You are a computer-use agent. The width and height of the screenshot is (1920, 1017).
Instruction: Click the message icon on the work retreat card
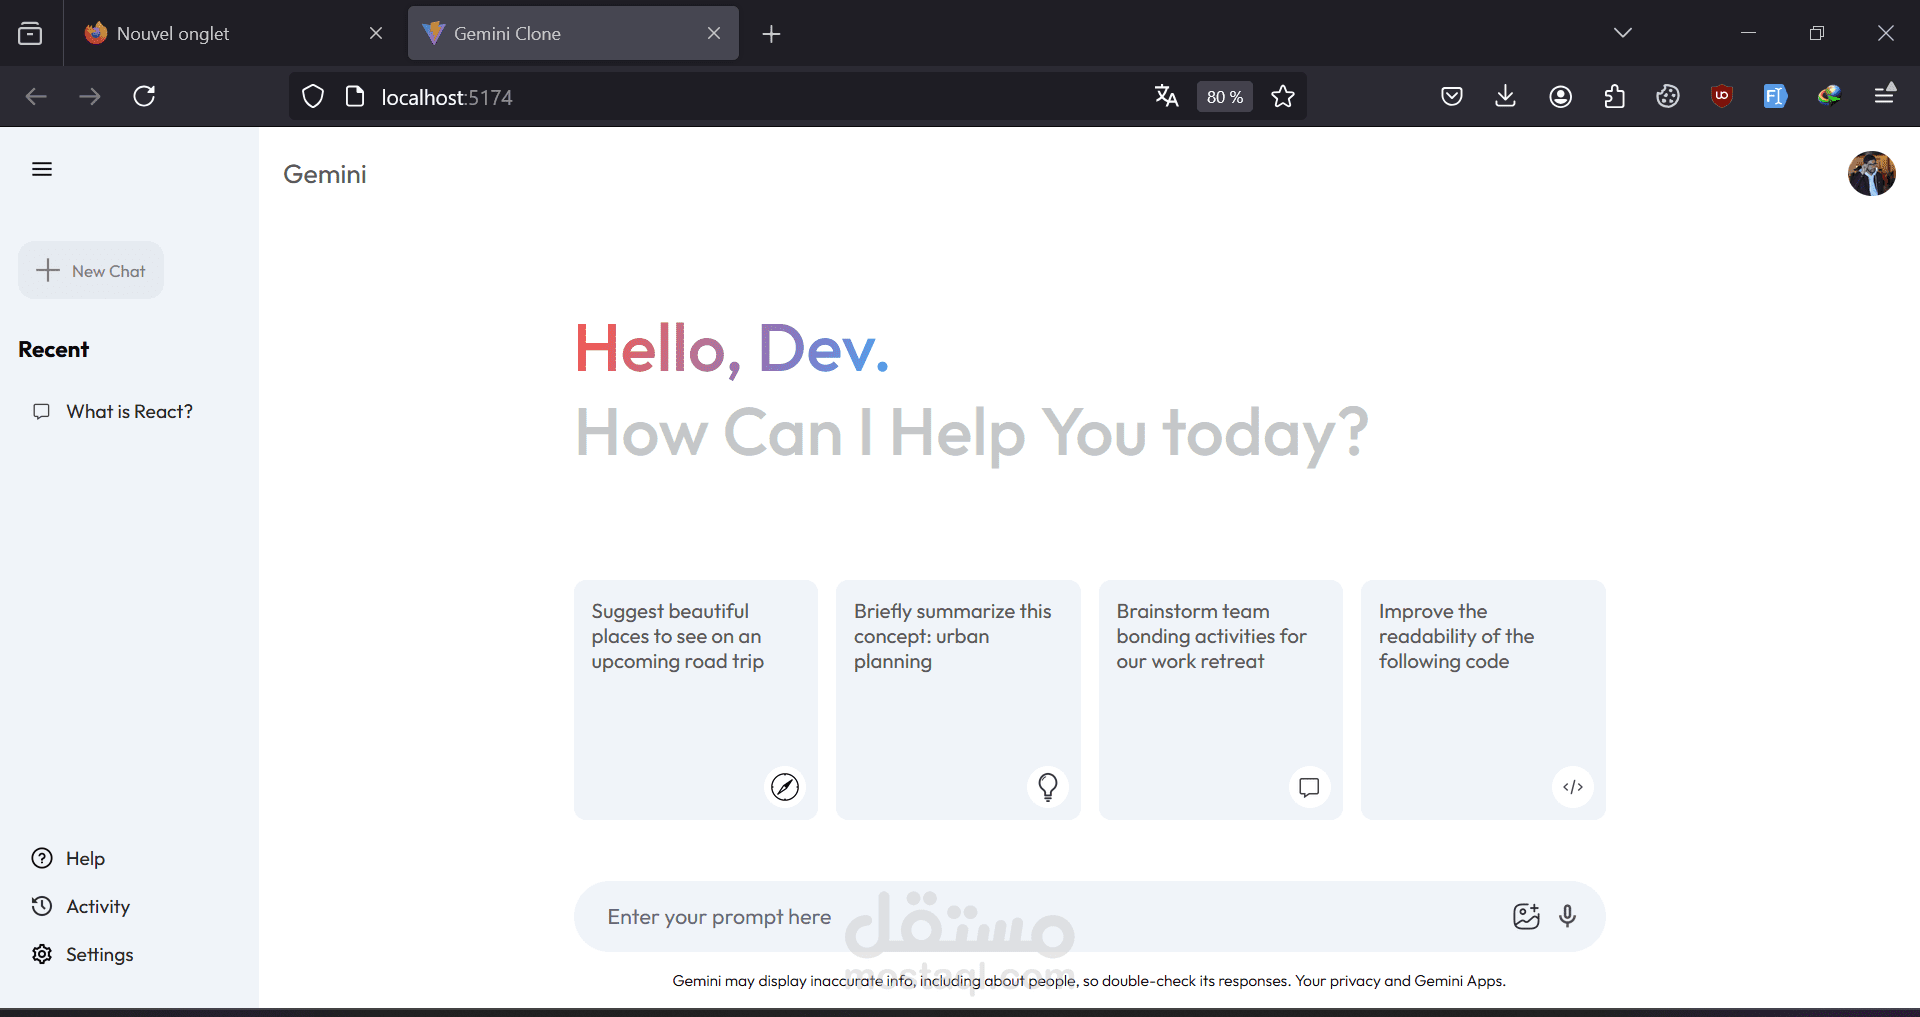click(1309, 787)
